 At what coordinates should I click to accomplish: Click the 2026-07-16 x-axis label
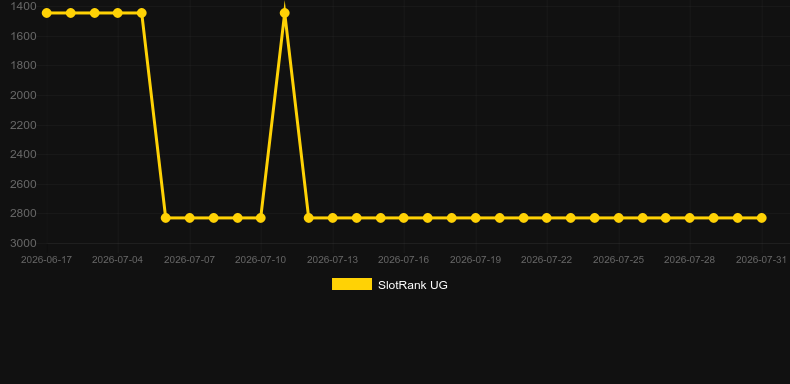[x=404, y=260]
